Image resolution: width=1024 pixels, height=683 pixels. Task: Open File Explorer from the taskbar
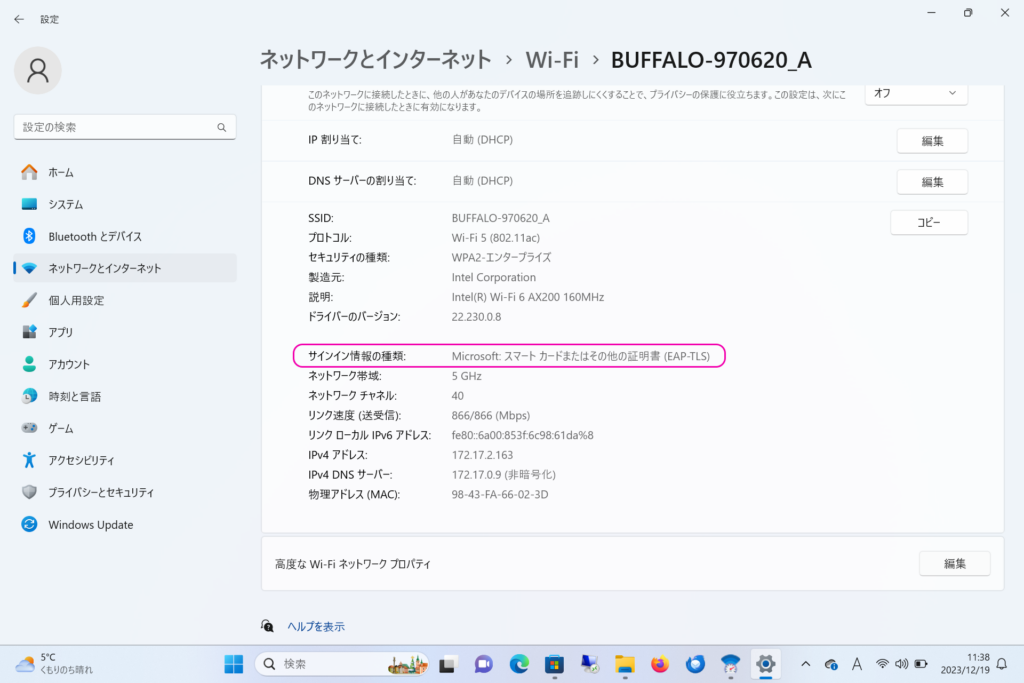(625, 665)
